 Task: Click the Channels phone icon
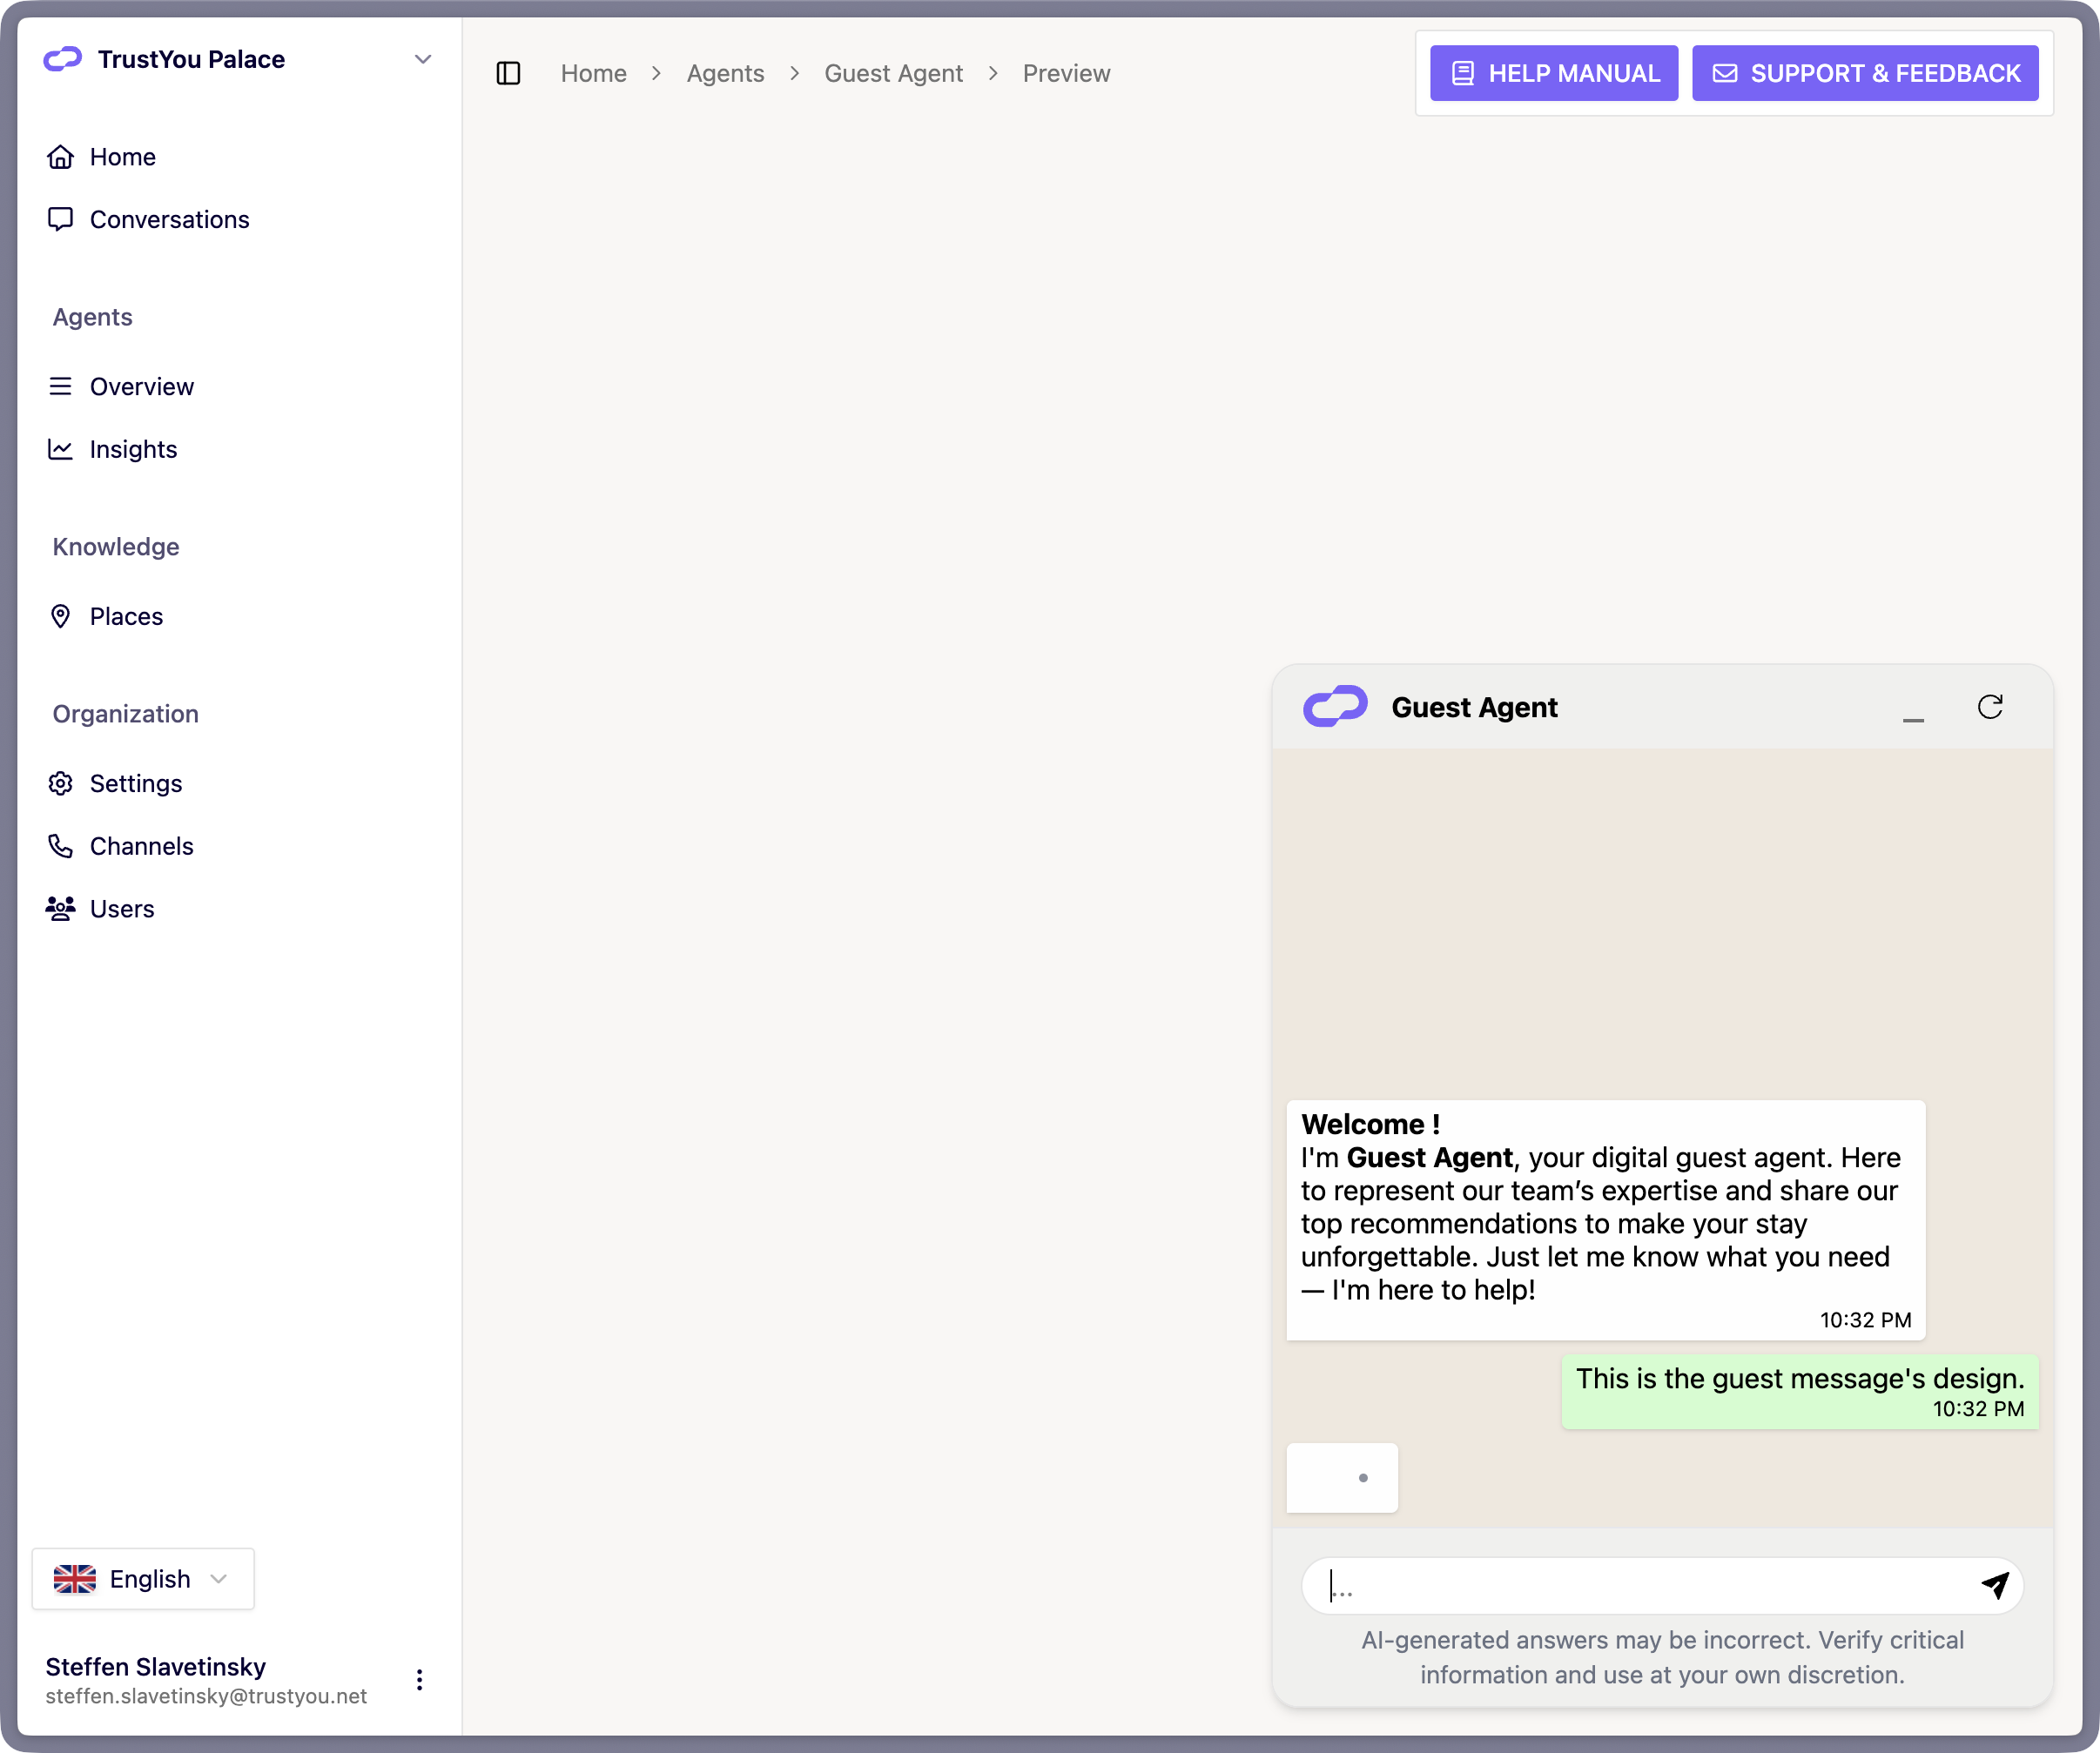pos(61,846)
